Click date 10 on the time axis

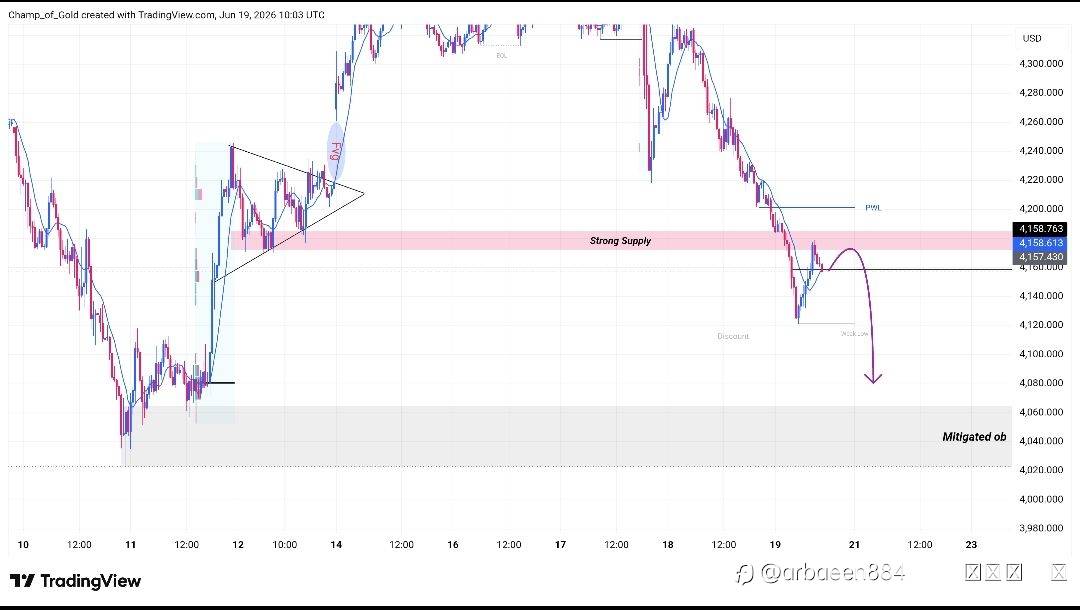pos(23,545)
